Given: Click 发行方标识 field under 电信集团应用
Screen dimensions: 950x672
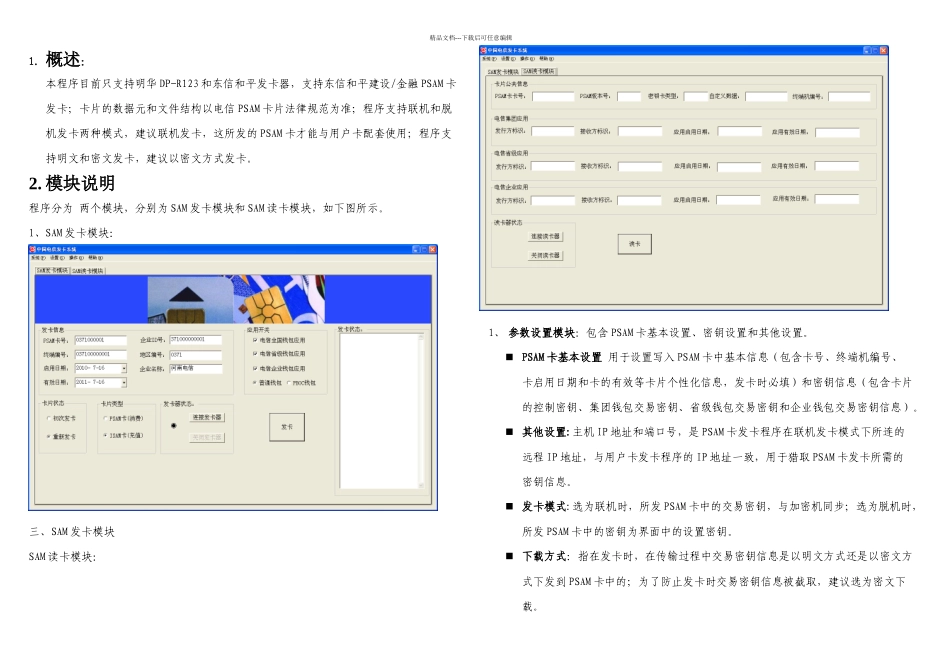Looking at the screenshot, I should pyautogui.click(x=553, y=131).
